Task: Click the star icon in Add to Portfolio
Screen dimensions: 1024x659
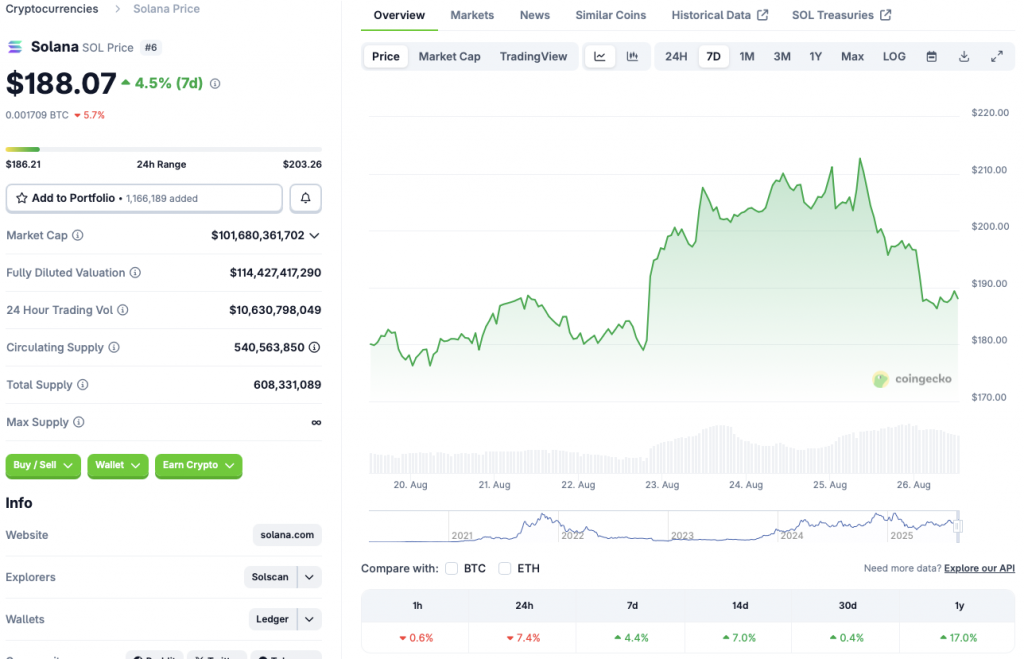Action: tap(22, 198)
